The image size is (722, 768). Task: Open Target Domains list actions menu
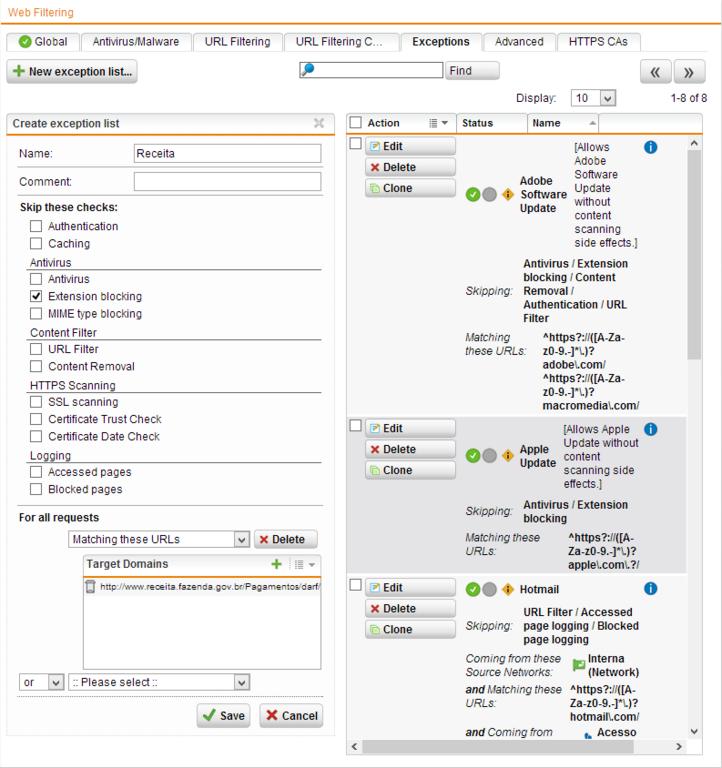[x=305, y=564]
